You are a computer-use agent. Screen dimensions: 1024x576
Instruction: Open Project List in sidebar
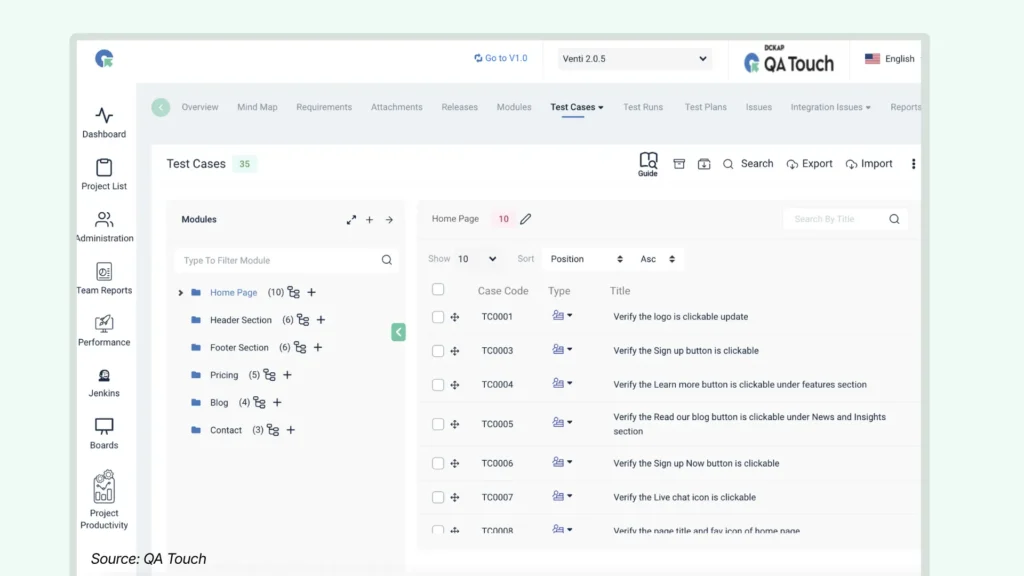(x=104, y=174)
